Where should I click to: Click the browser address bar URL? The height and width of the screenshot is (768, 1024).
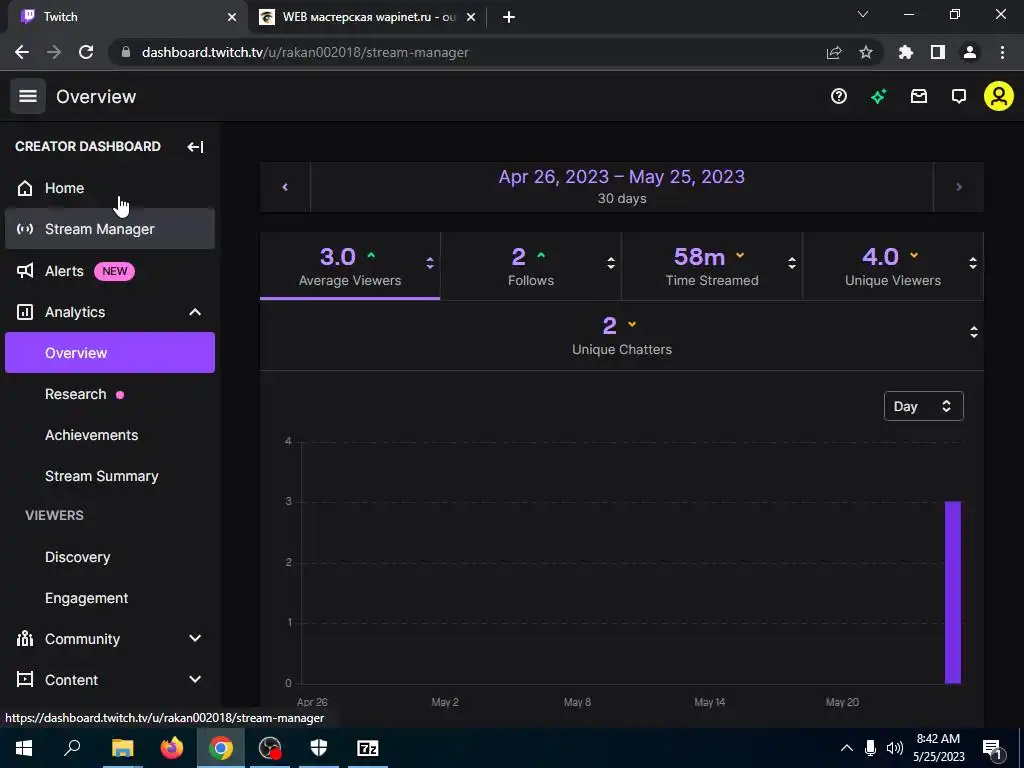305,52
